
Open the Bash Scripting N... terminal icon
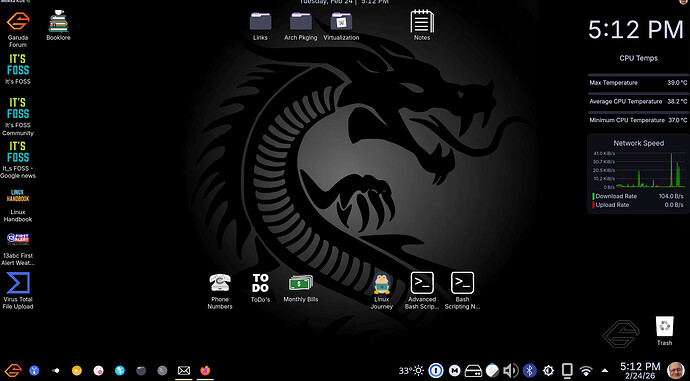click(x=462, y=290)
